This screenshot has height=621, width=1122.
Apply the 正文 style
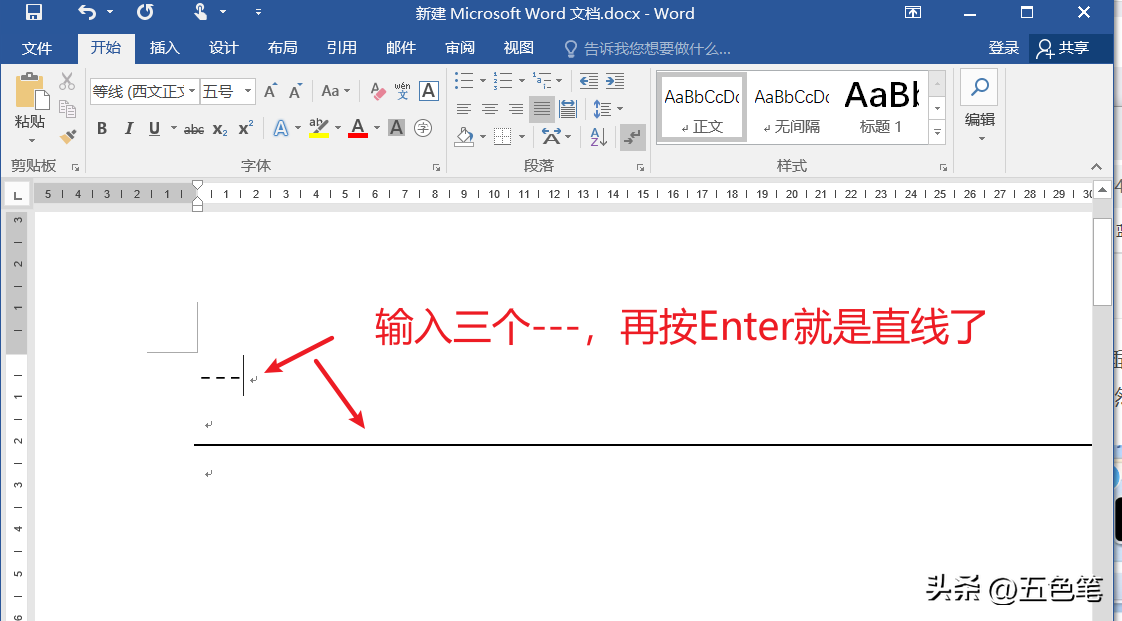701,108
